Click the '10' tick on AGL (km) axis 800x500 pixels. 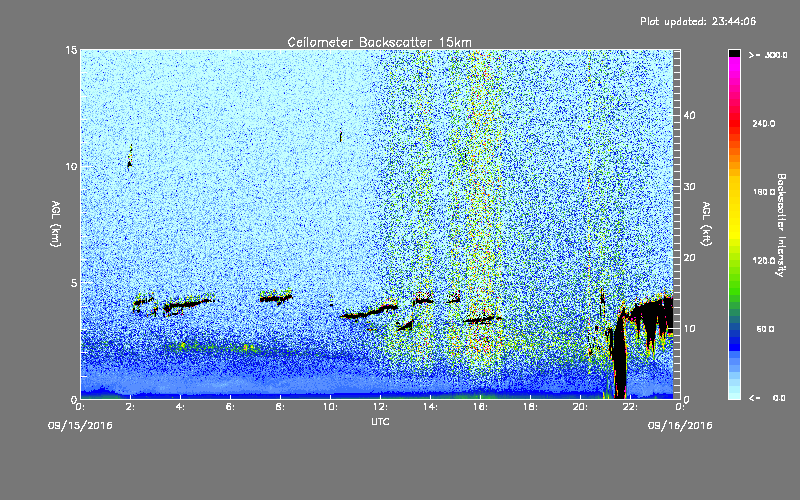[x=71, y=166]
